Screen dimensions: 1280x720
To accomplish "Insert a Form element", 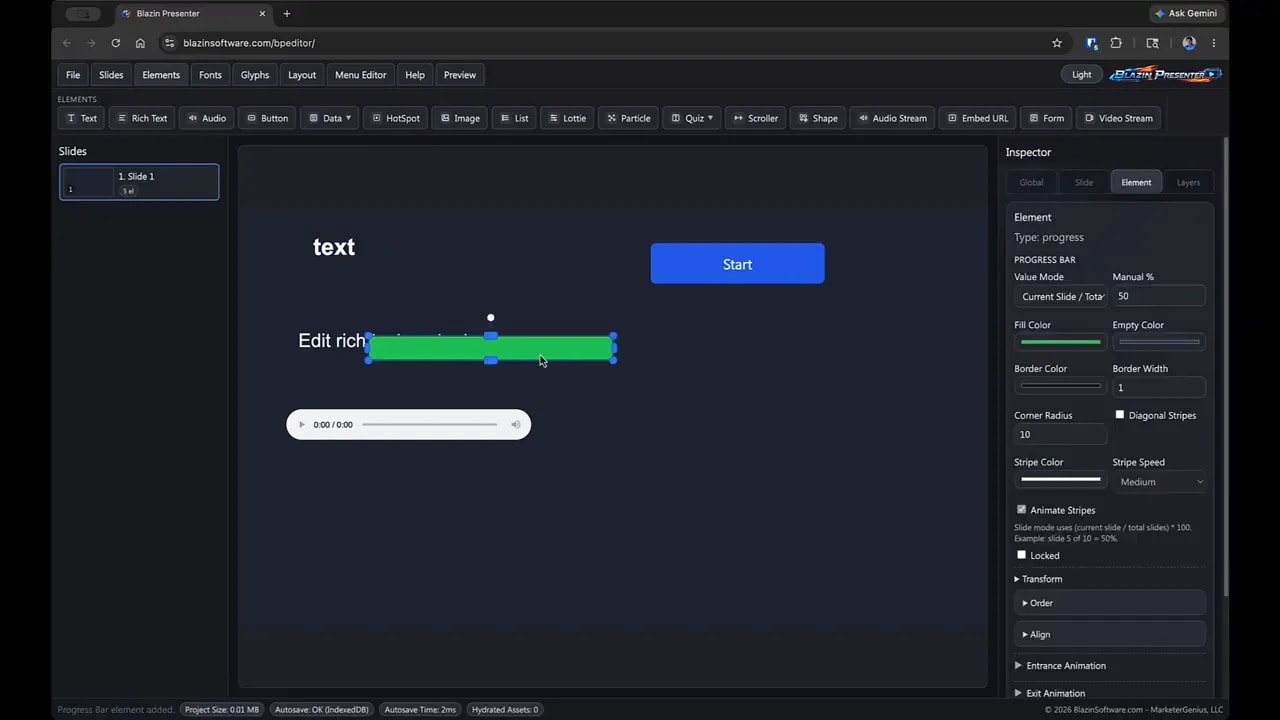I will [1046, 118].
